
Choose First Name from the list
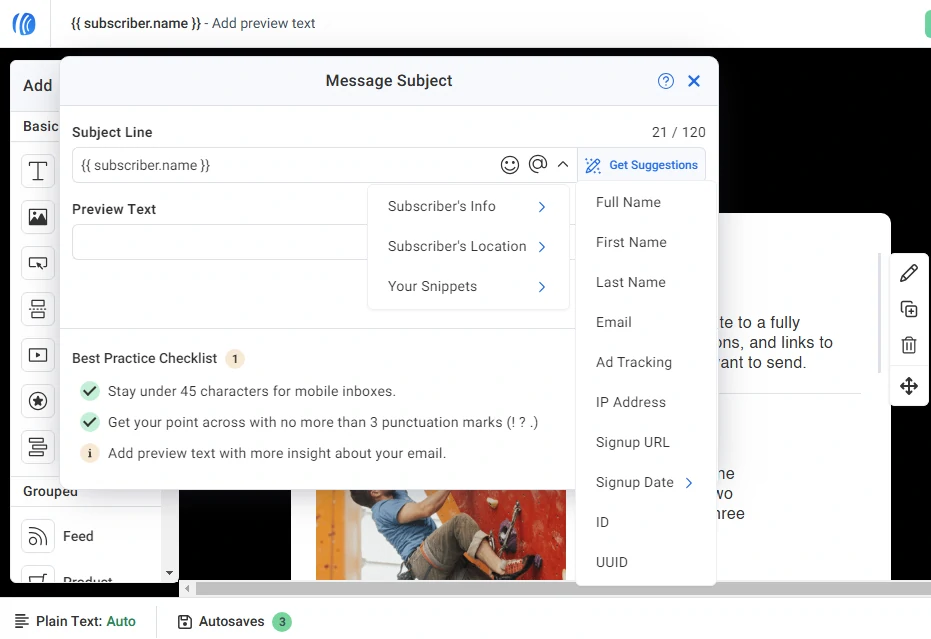(631, 242)
